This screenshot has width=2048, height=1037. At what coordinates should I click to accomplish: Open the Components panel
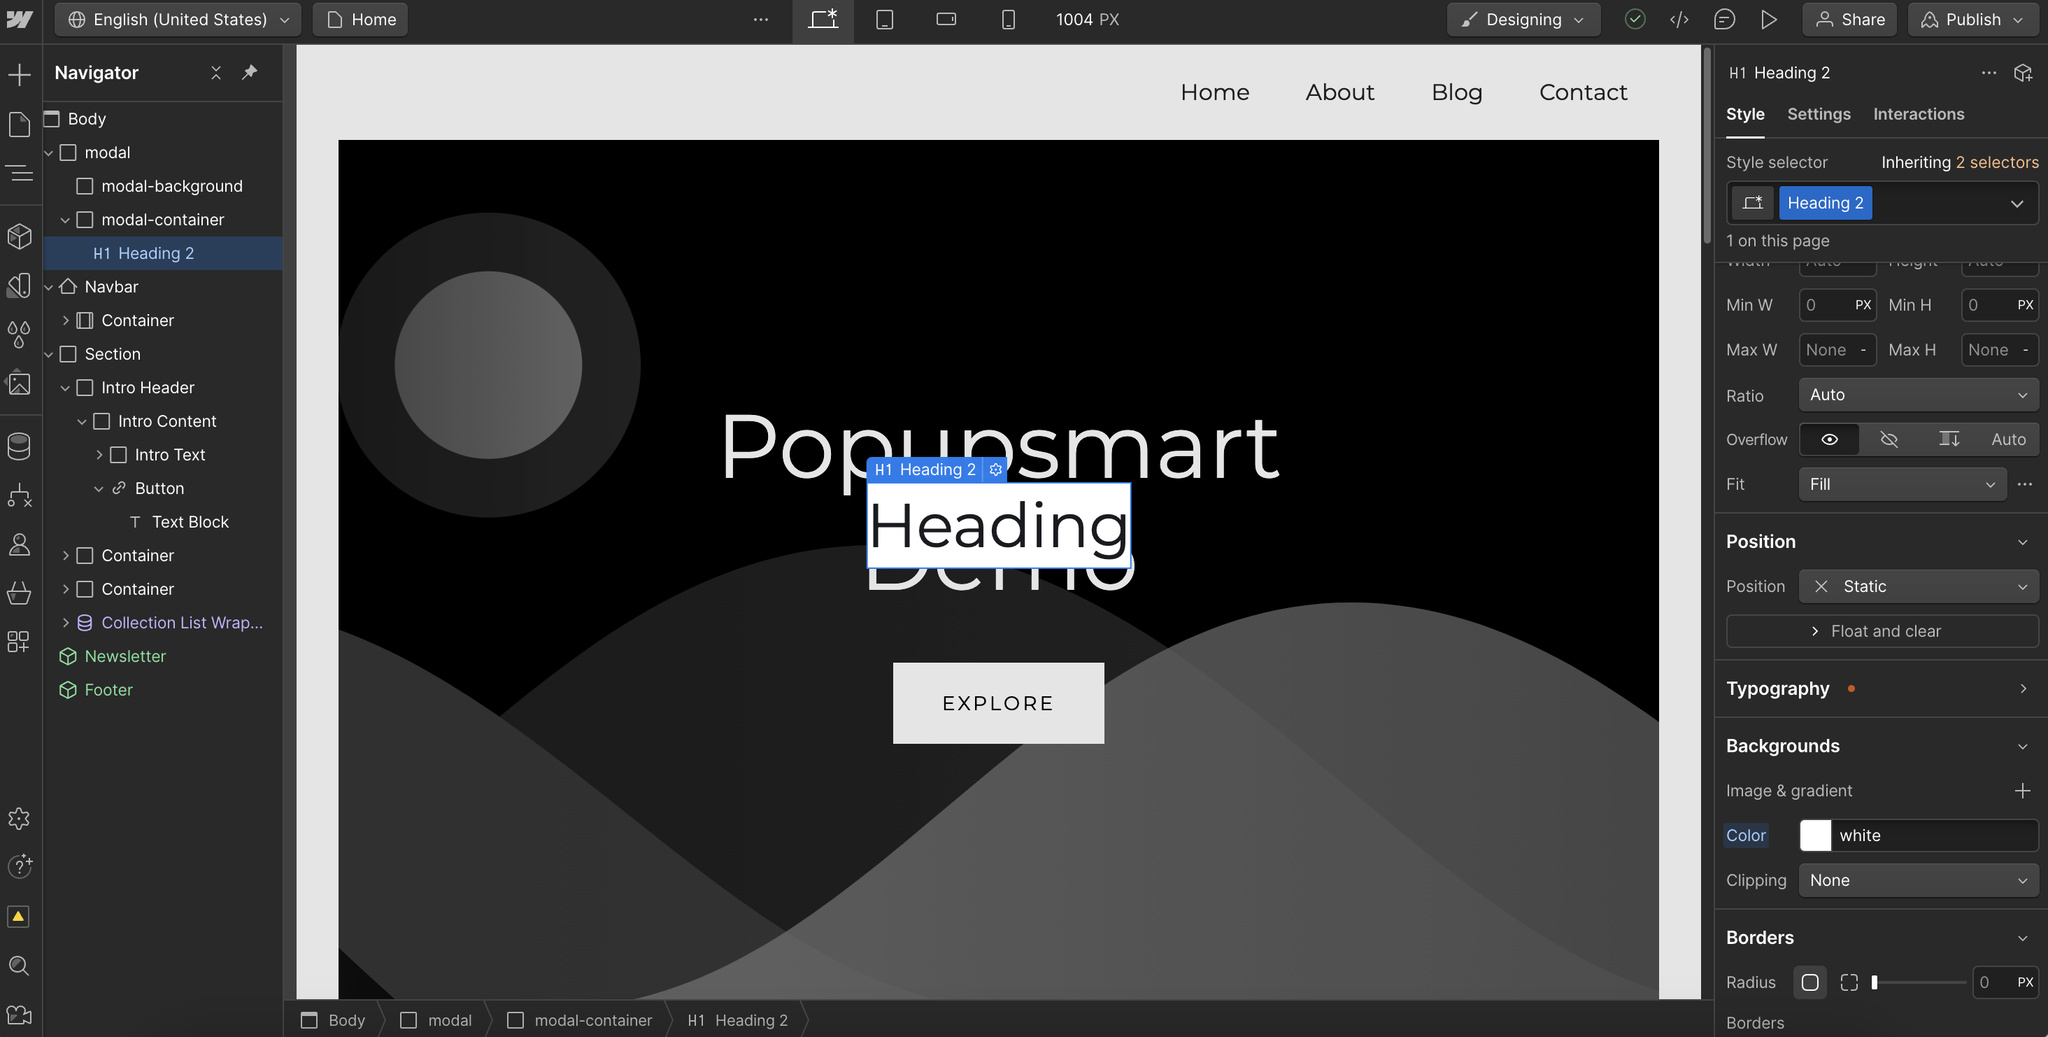coord(19,237)
